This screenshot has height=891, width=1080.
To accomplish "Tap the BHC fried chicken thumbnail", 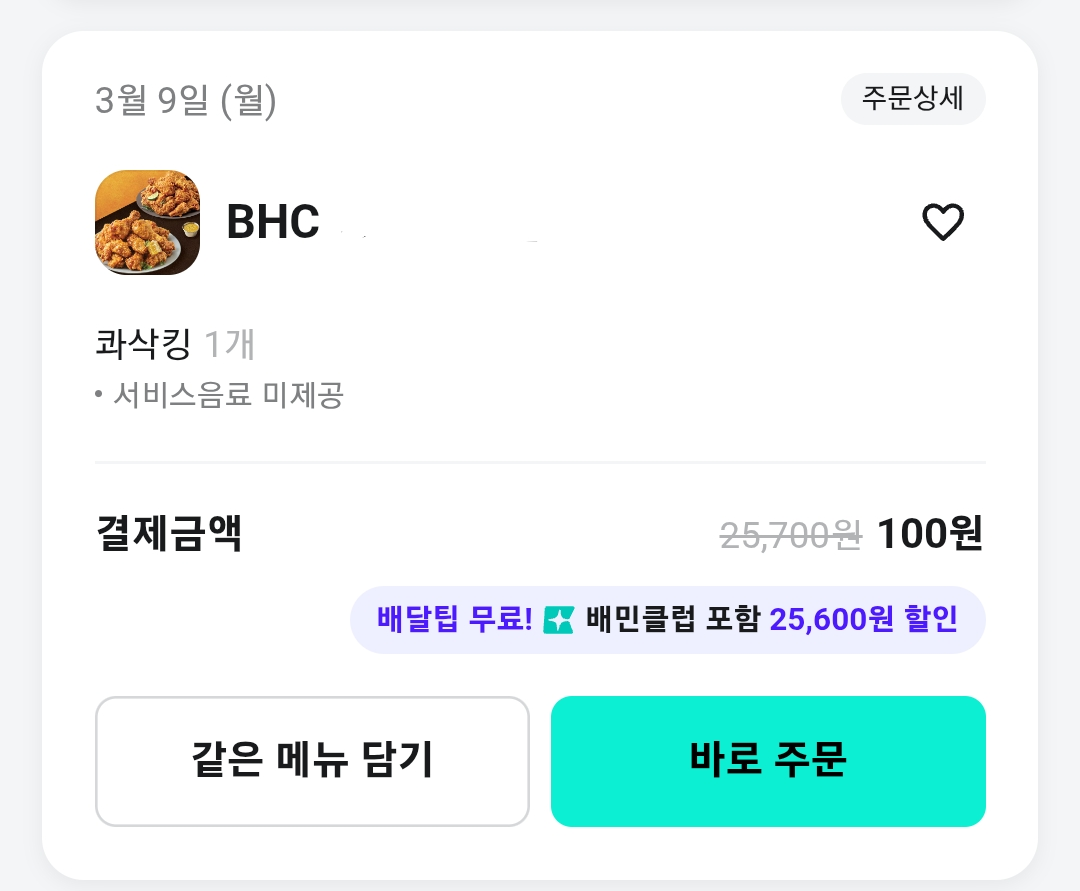I will tap(147, 222).
